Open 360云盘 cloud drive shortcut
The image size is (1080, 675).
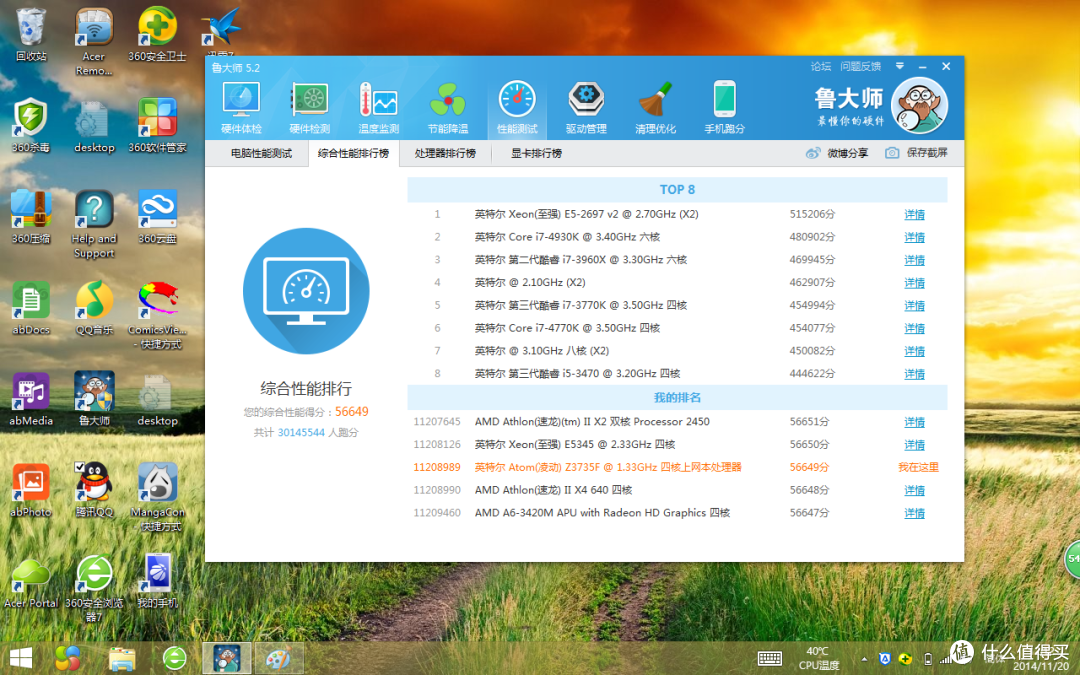[157, 216]
